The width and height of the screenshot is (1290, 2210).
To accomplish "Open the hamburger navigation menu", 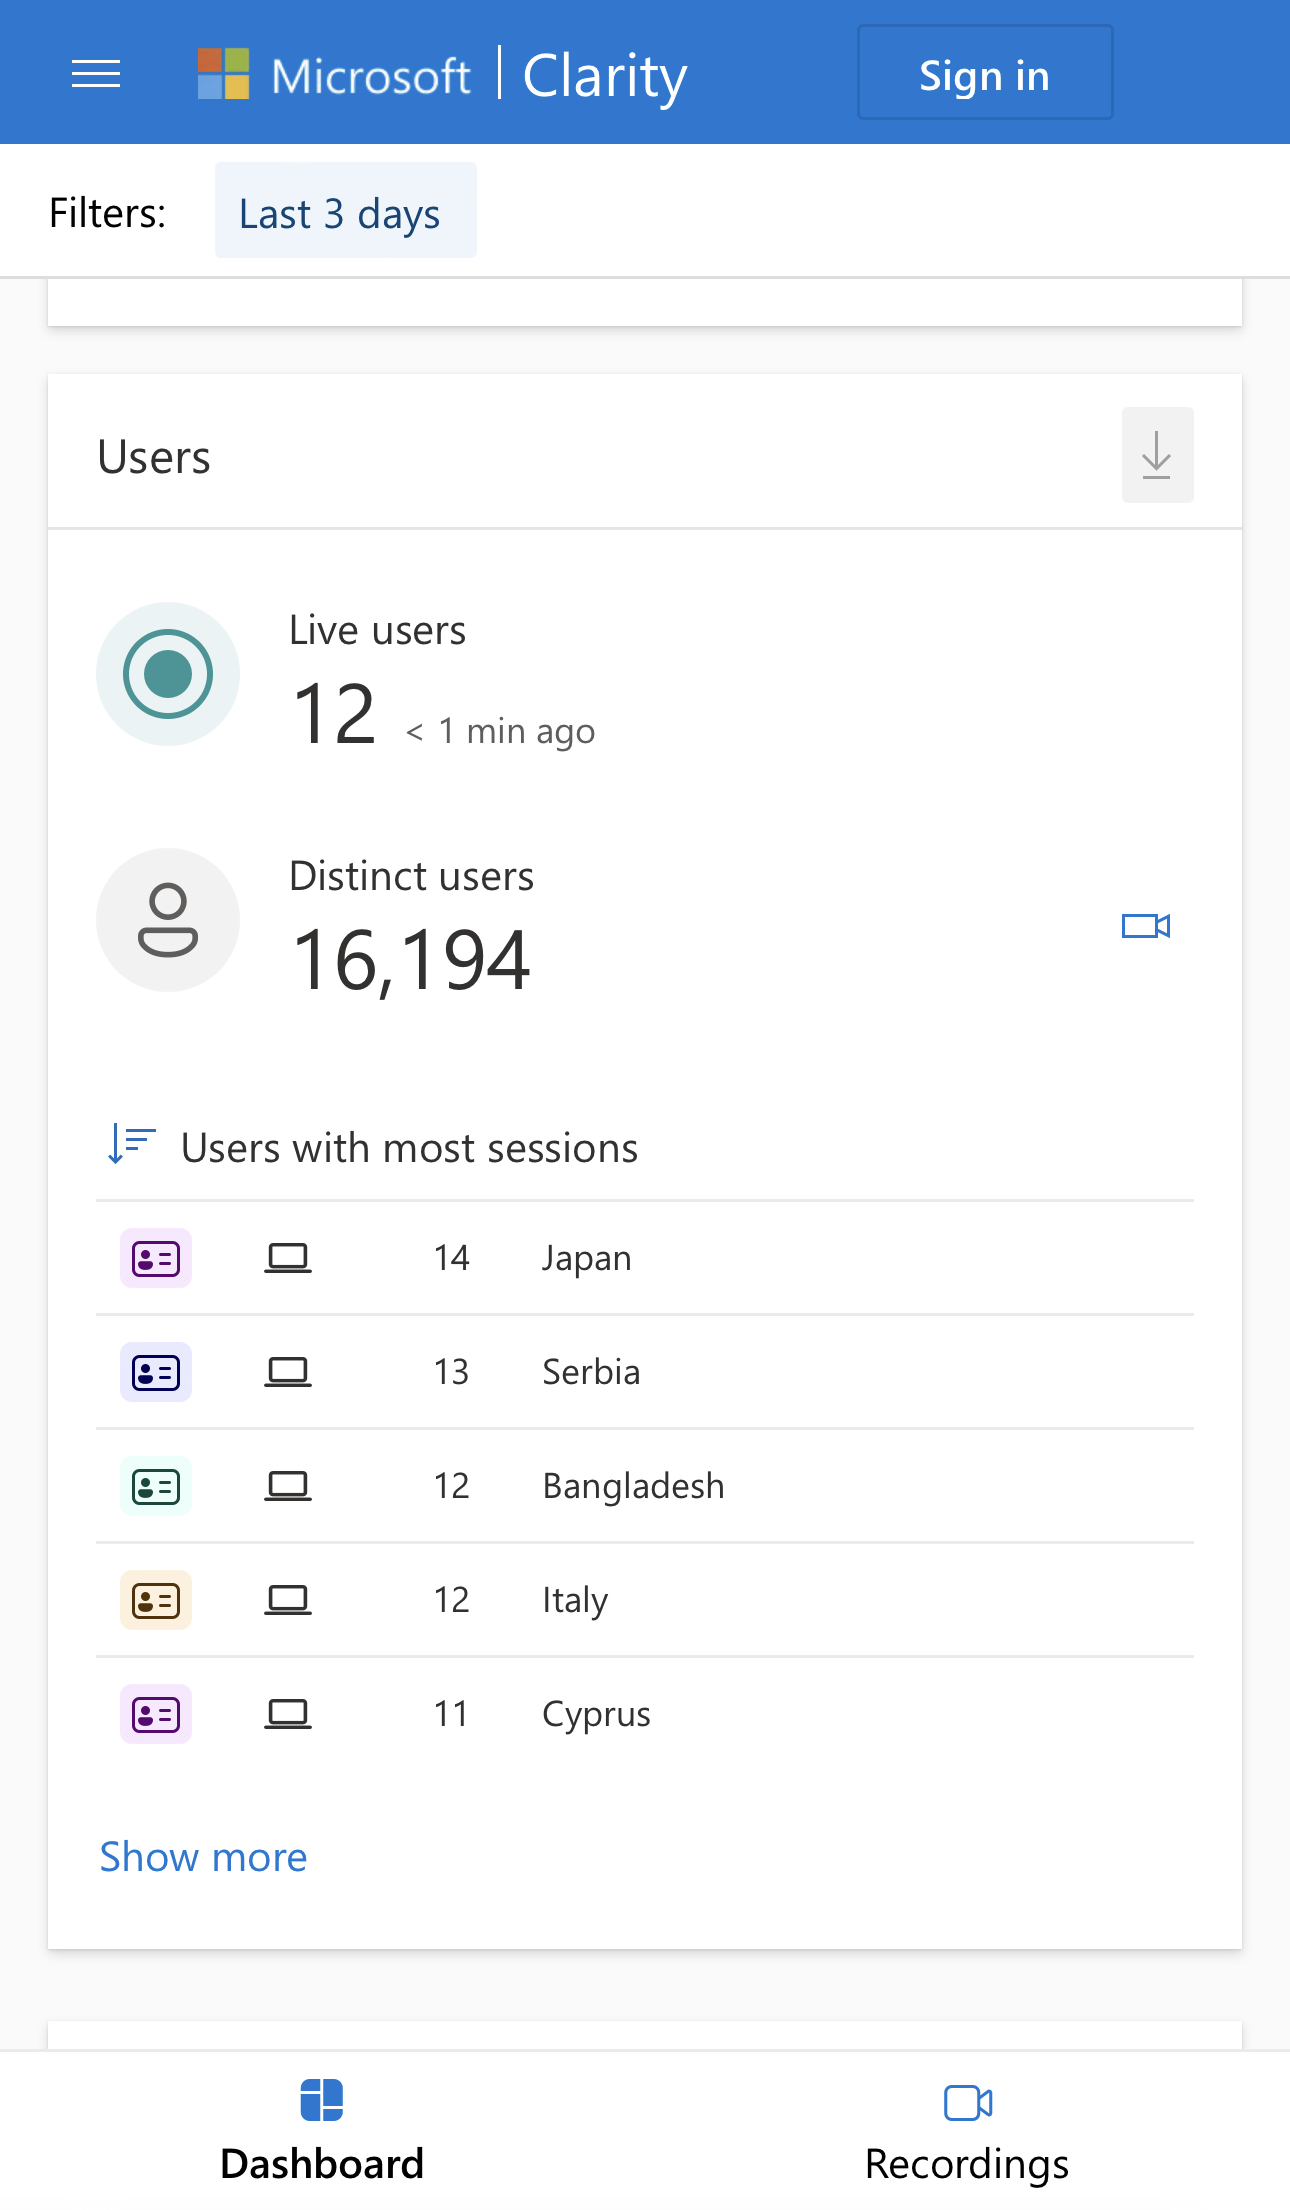I will (x=96, y=74).
